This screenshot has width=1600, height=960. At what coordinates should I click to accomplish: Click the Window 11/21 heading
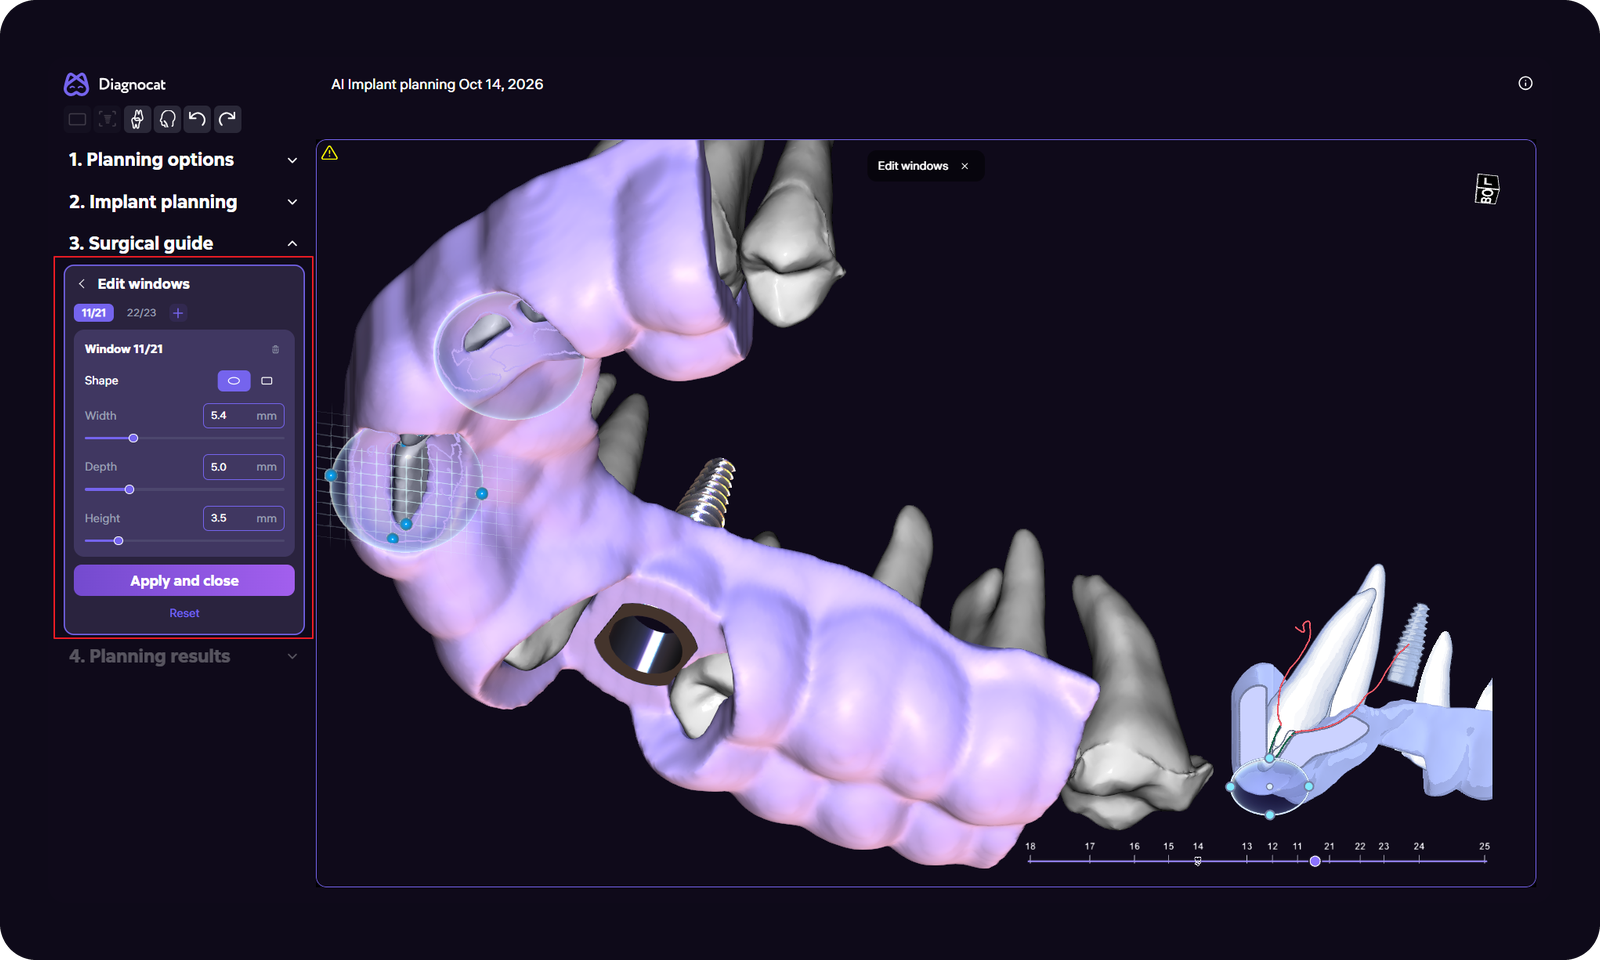[124, 349]
